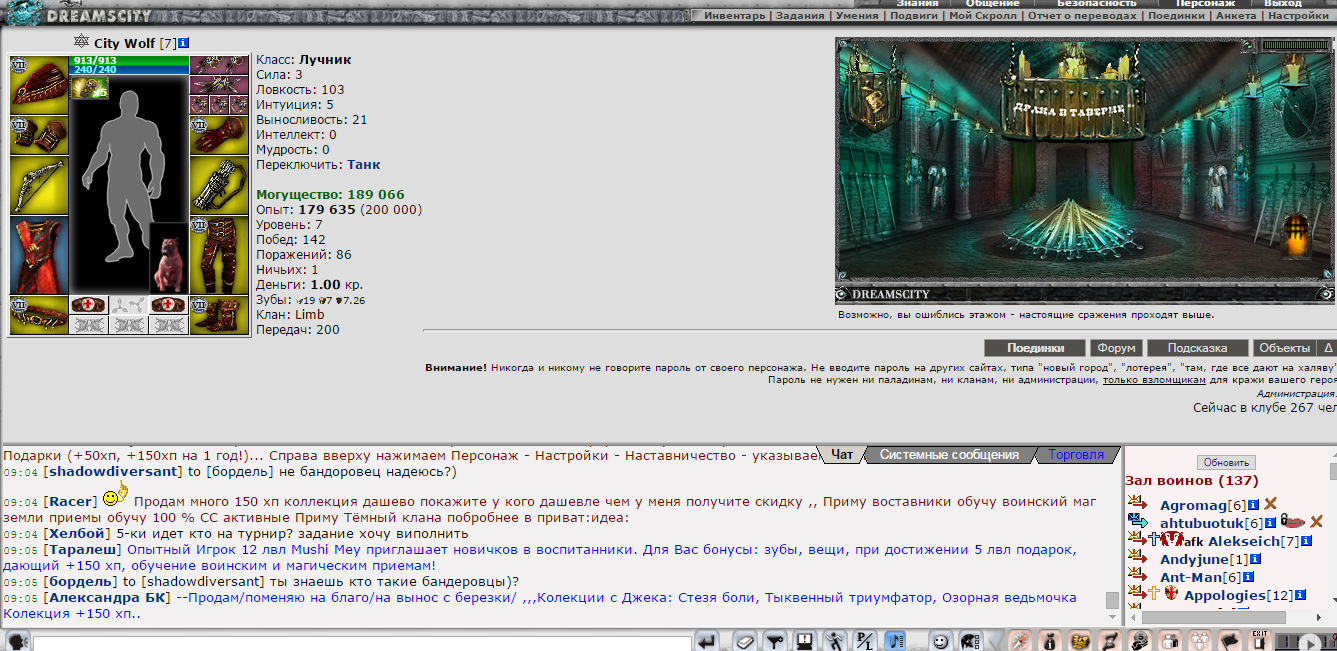
Task: Click the green round icon above the tavern image
Action: [1249, 45]
